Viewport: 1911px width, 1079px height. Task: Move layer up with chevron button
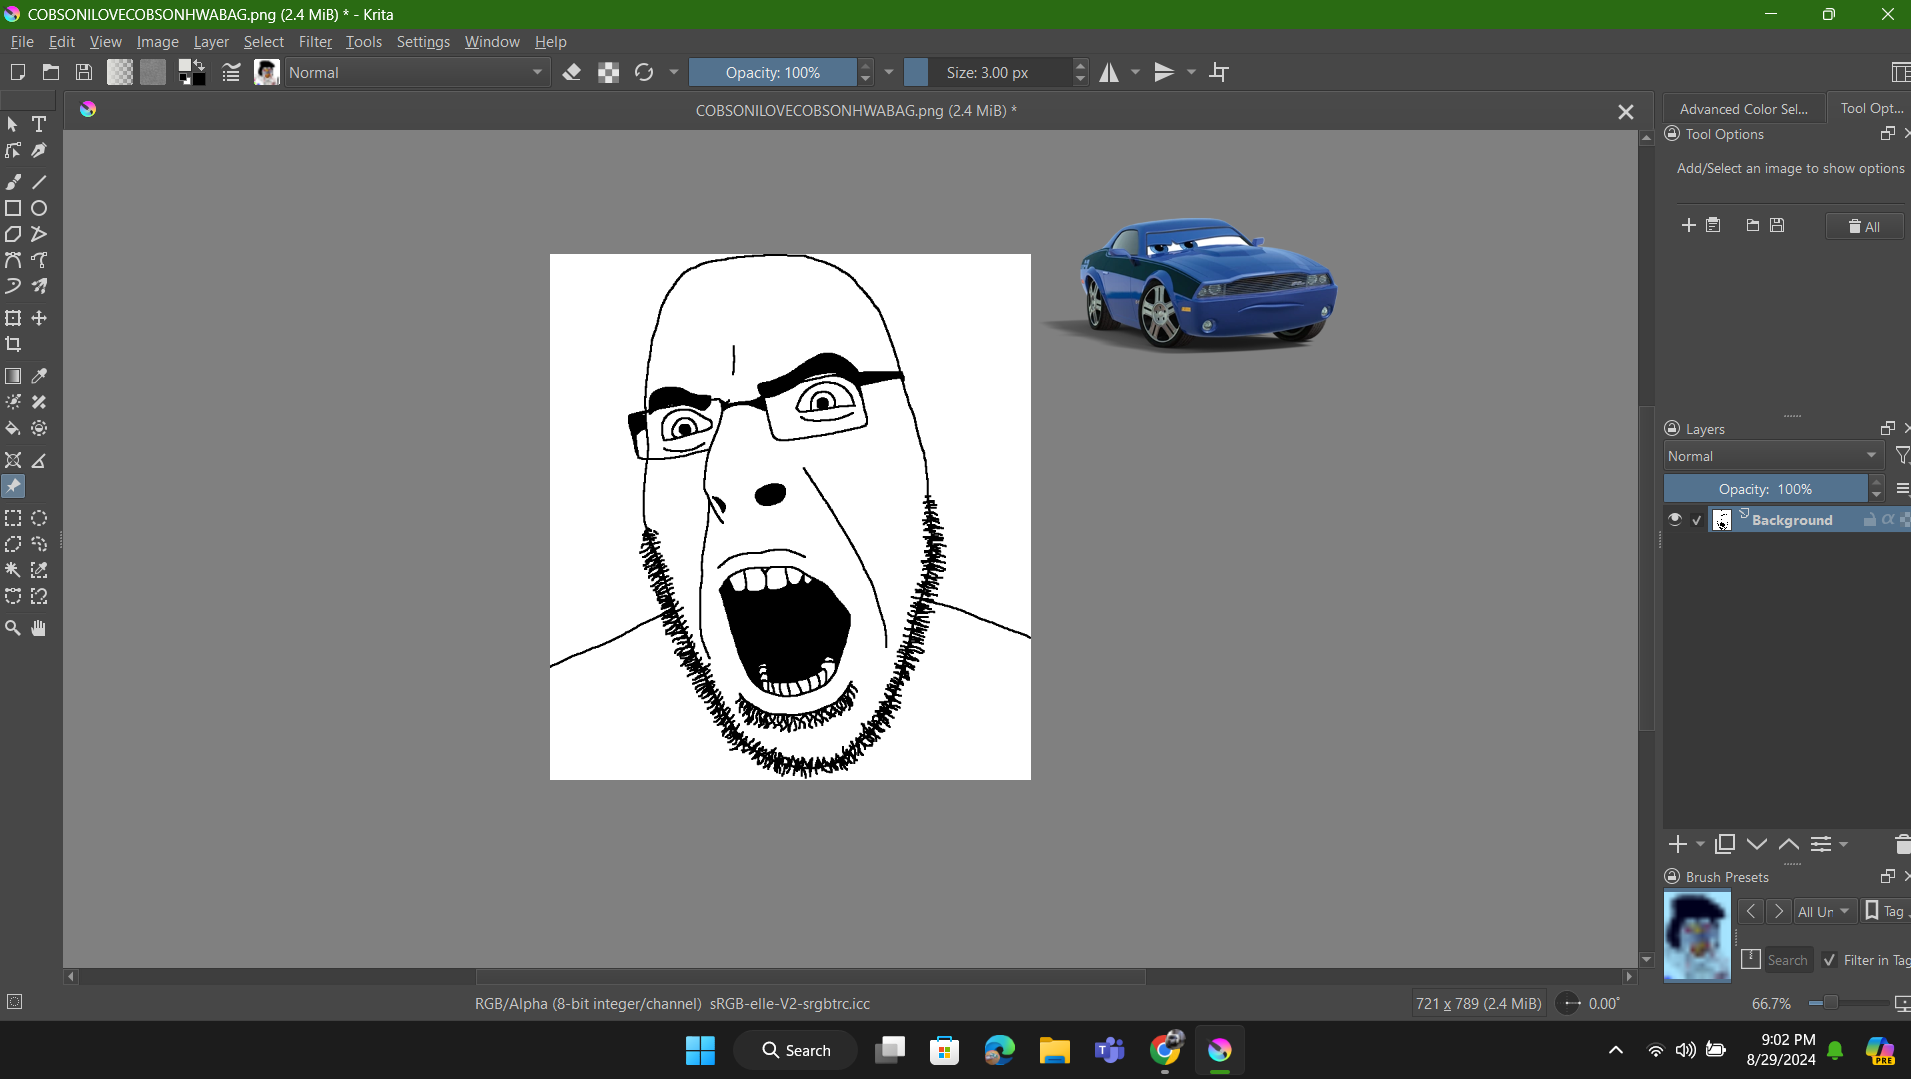(x=1789, y=844)
